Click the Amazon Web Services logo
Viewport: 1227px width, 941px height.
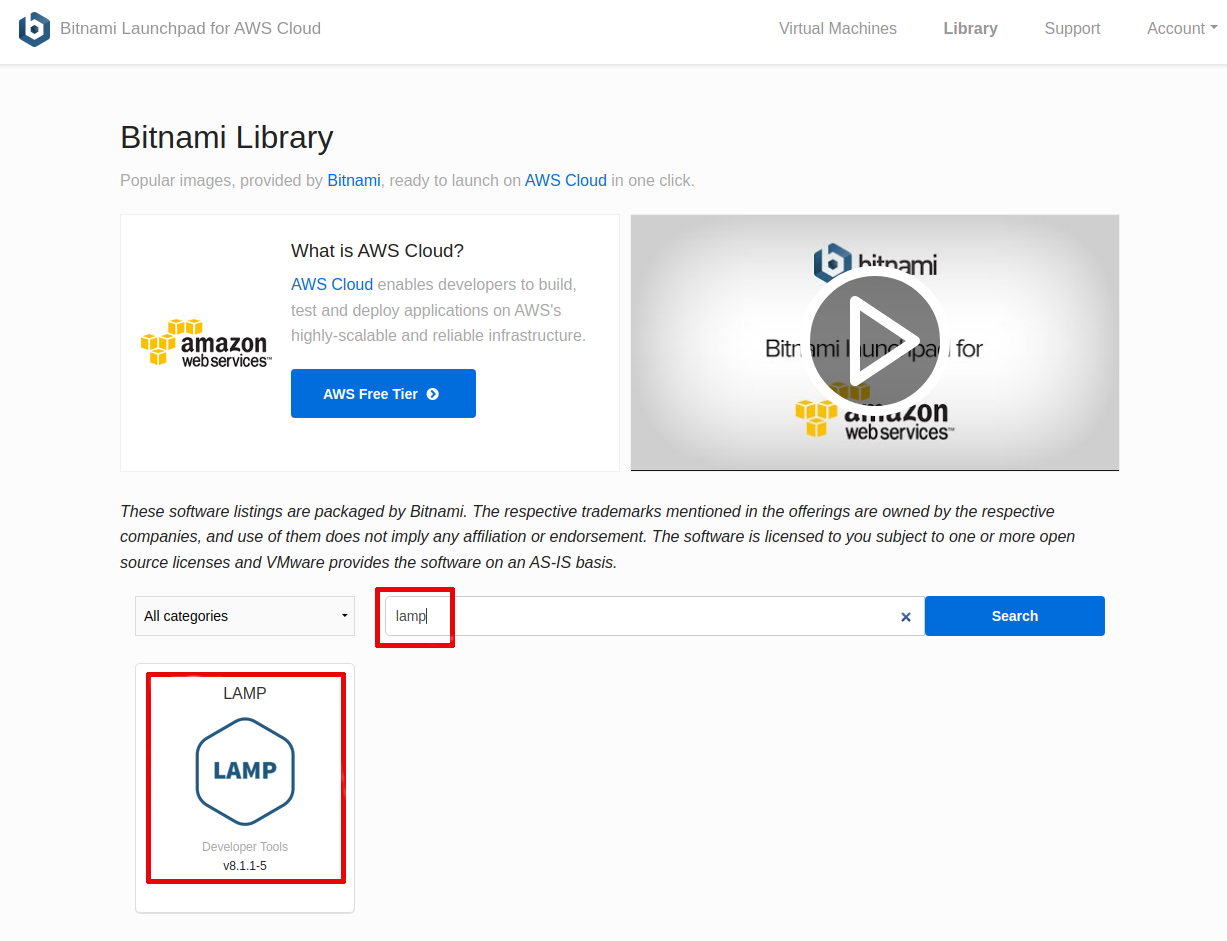tap(205, 343)
